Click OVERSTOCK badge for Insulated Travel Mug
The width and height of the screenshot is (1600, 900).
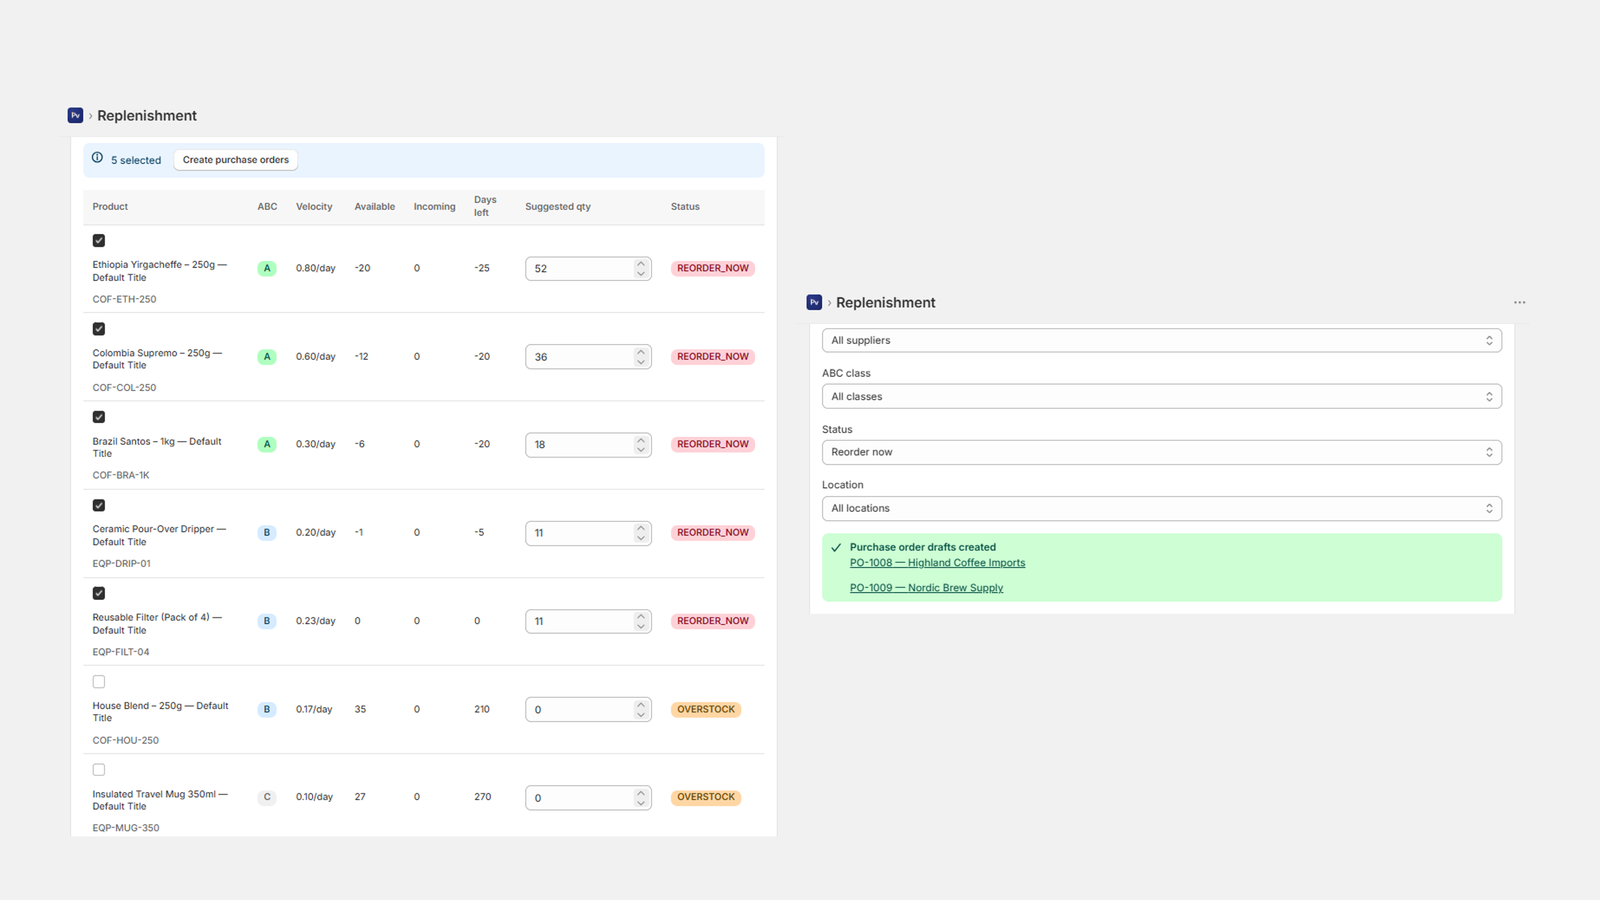coord(706,797)
